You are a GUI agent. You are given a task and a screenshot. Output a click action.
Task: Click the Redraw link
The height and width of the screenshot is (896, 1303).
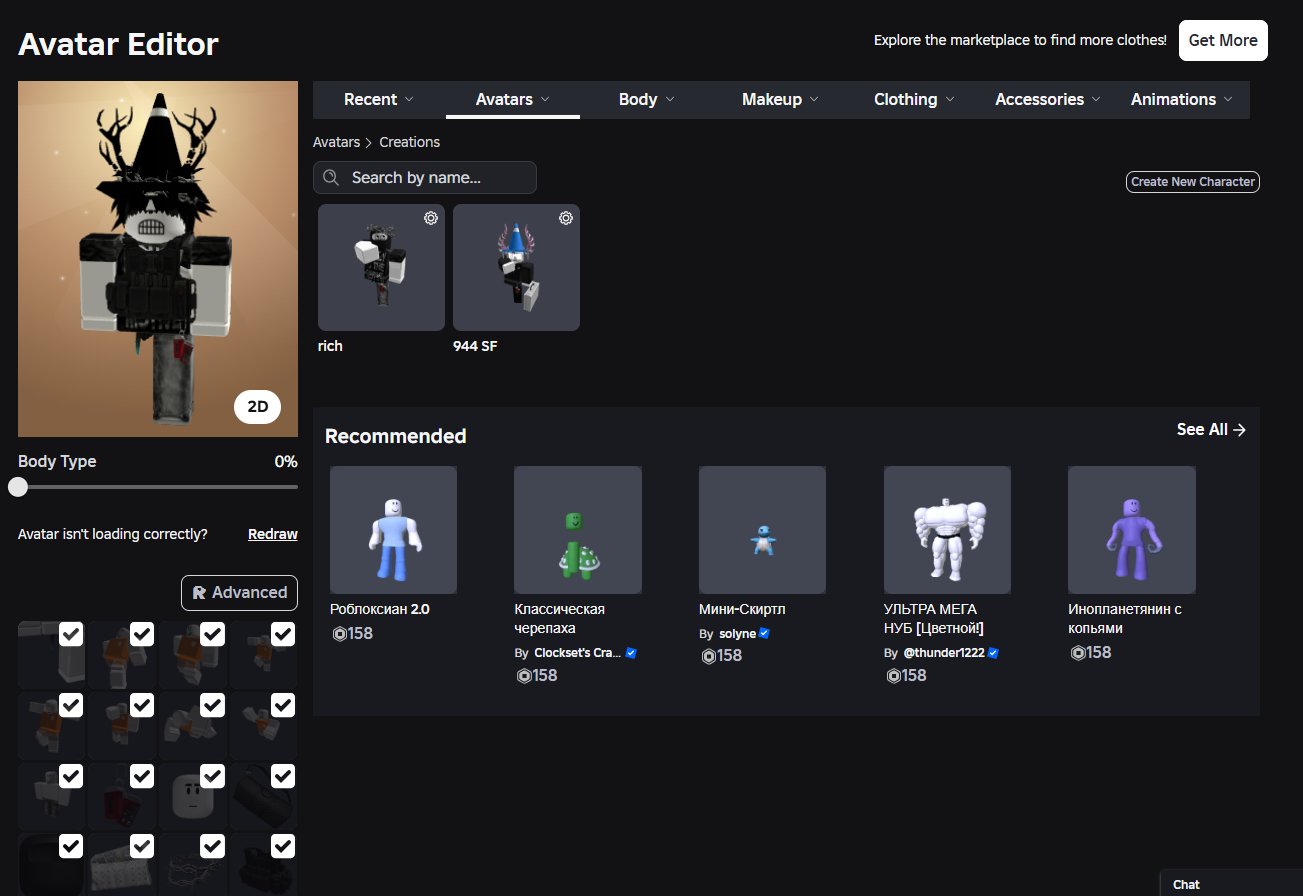coord(273,534)
